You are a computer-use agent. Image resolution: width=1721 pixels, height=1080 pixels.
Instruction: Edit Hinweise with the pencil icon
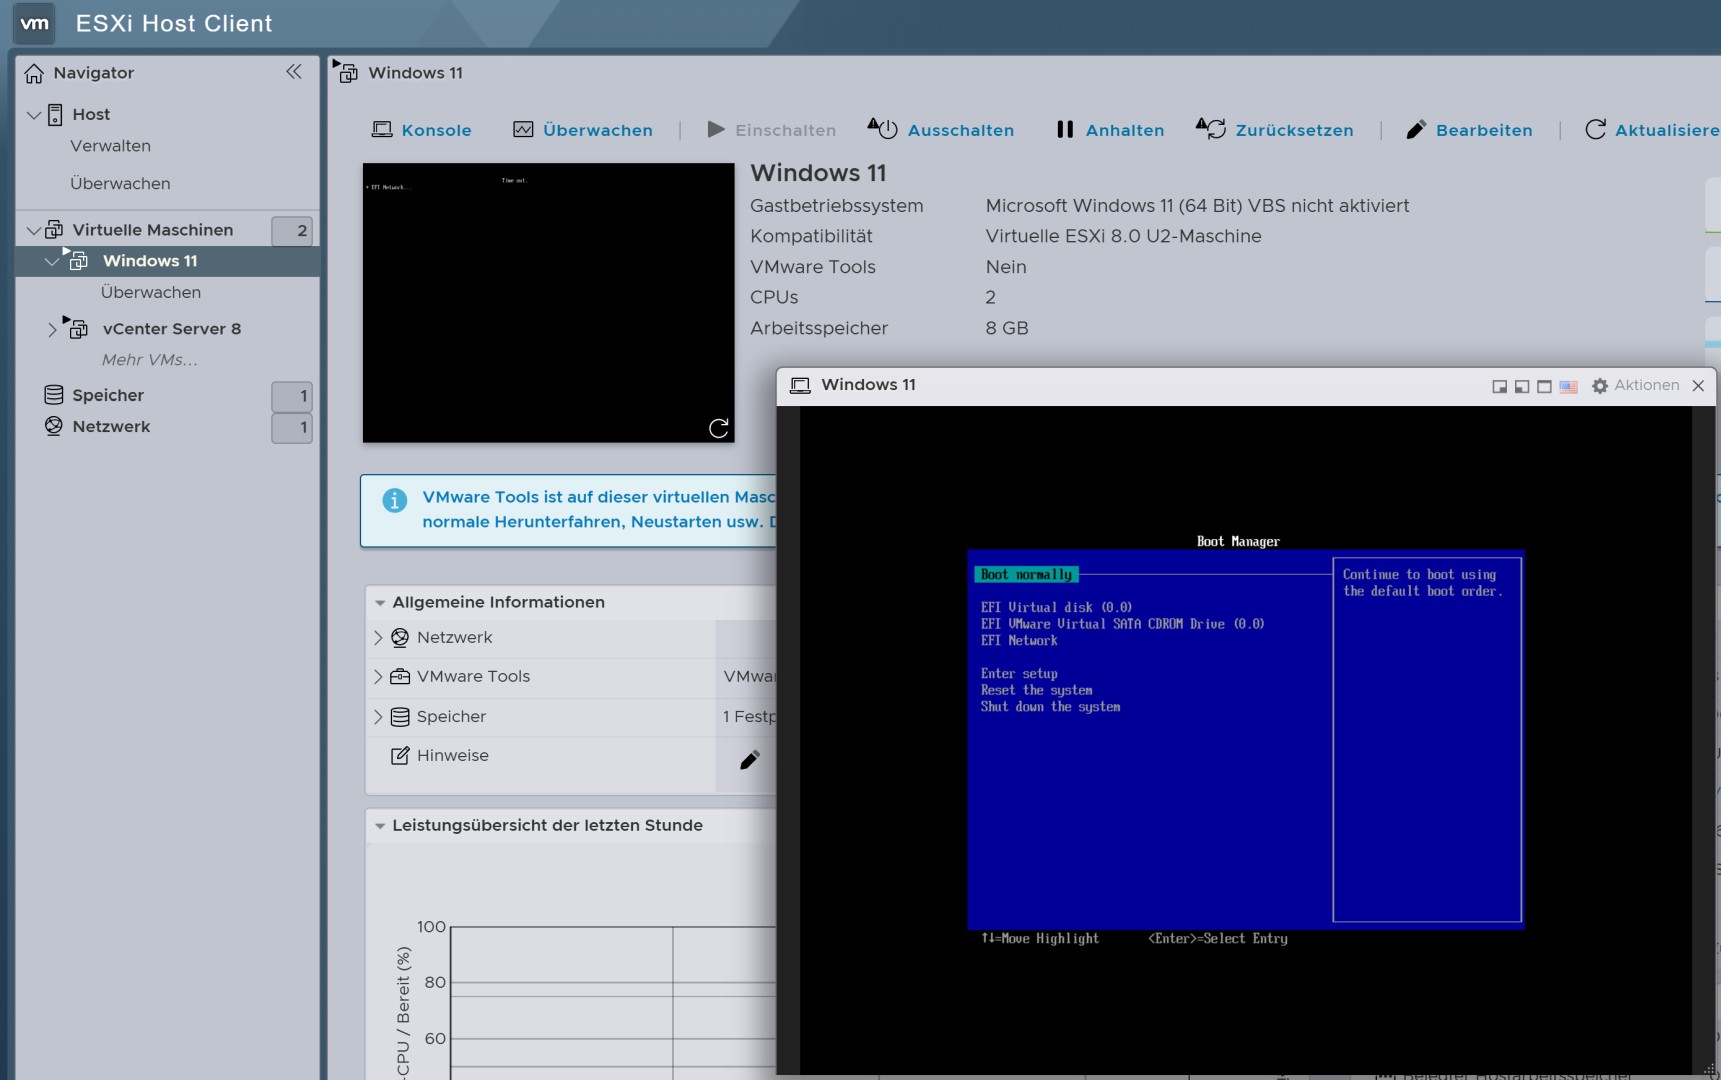coord(749,760)
